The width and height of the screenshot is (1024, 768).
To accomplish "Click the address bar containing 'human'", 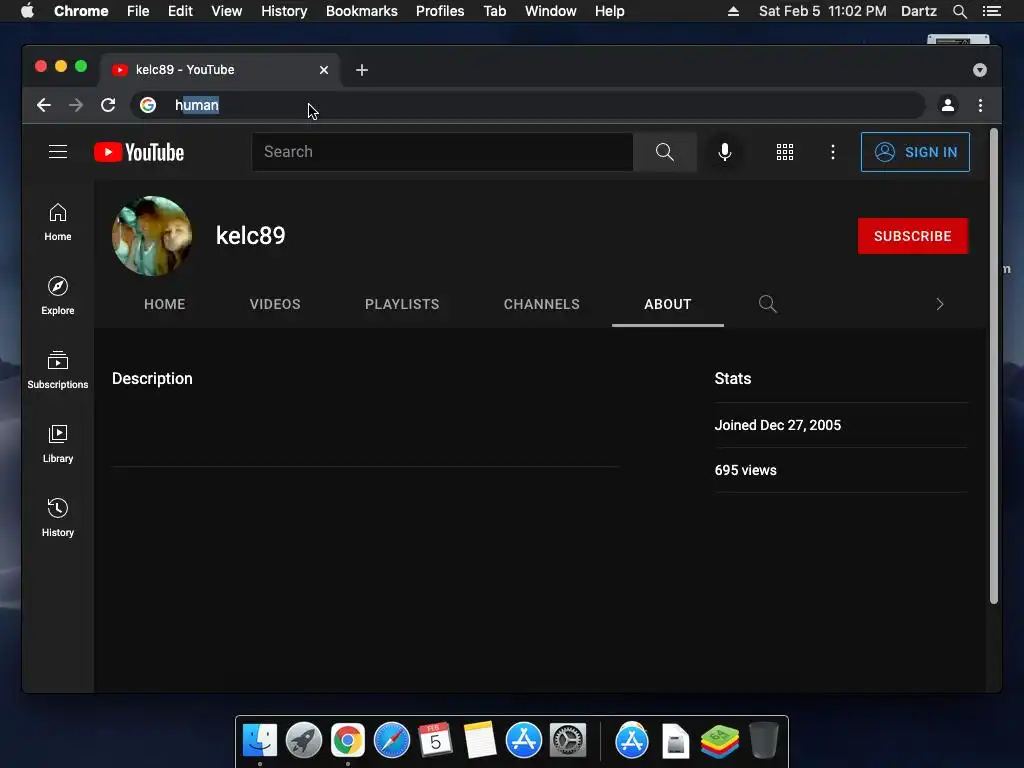I will (528, 105).
